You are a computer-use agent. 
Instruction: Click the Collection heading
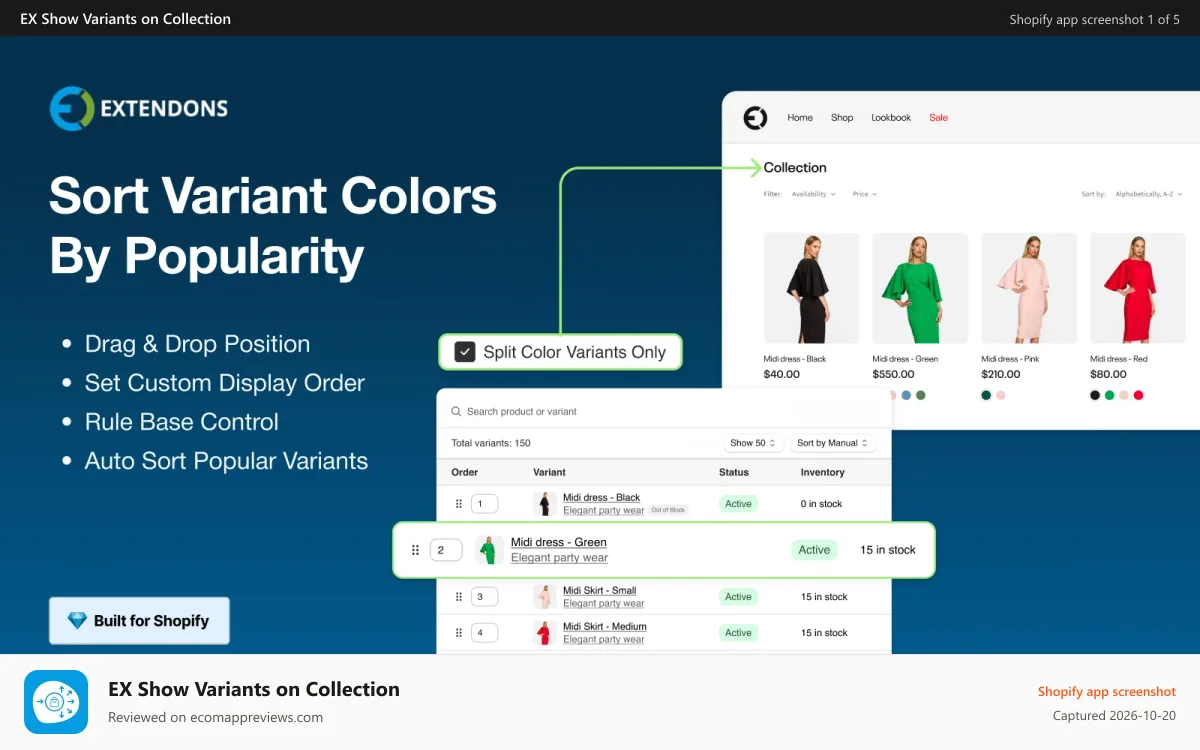pyautogui.click(x=795, y=168)
